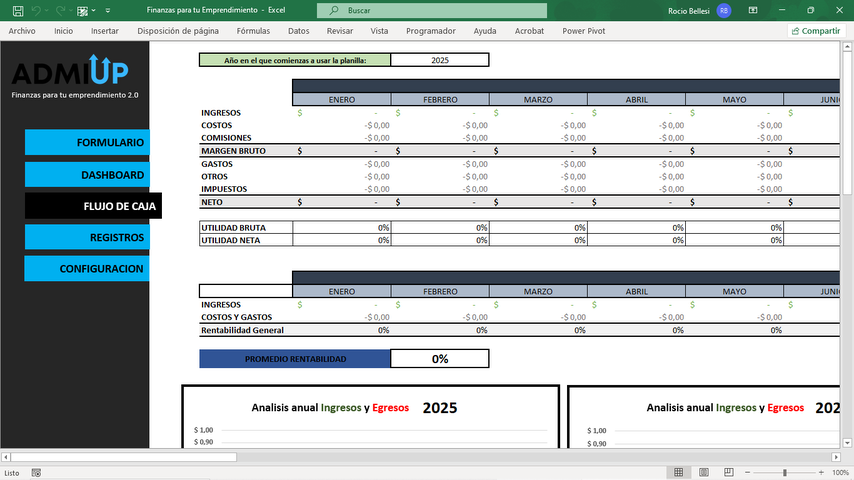Open the Ayuda tab
This screenshot has width=854, height=480.
pyautogui.click(x=485, y=31)
